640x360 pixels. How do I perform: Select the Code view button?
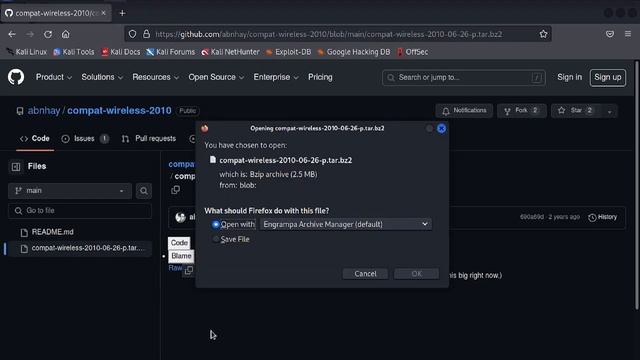(179, 243)
